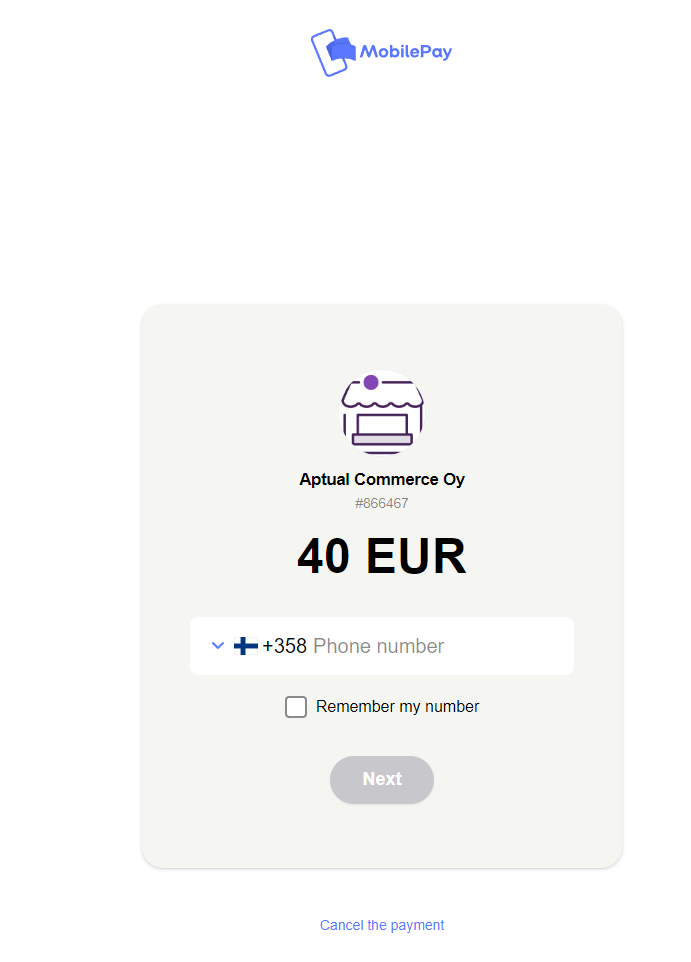The width and height of the screenshot is (691, 962).
Task: Click the laptop graphic inside the shop icon
Action: [382, 429]
